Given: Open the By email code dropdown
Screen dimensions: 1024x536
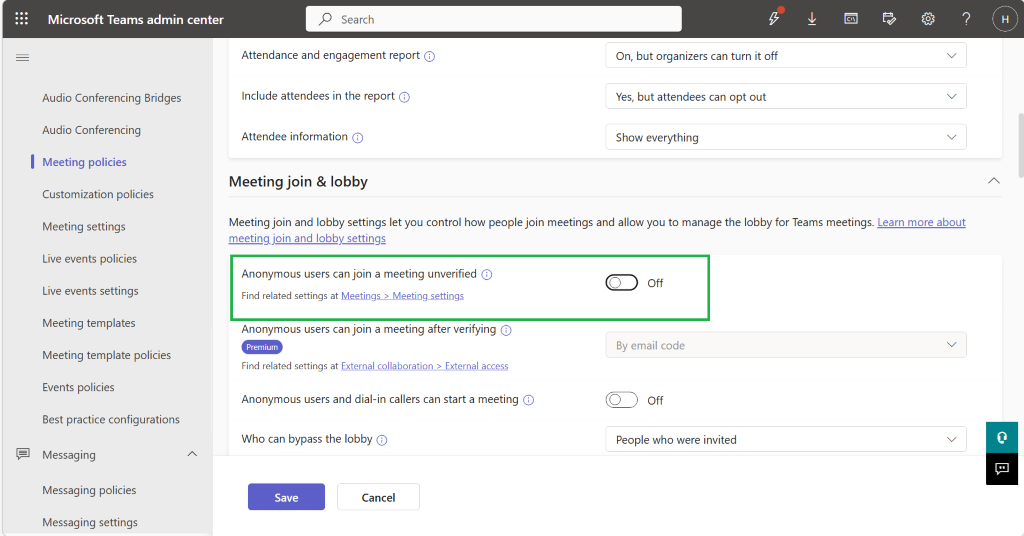Looking at the screenshot, I should tap(786, 345).
